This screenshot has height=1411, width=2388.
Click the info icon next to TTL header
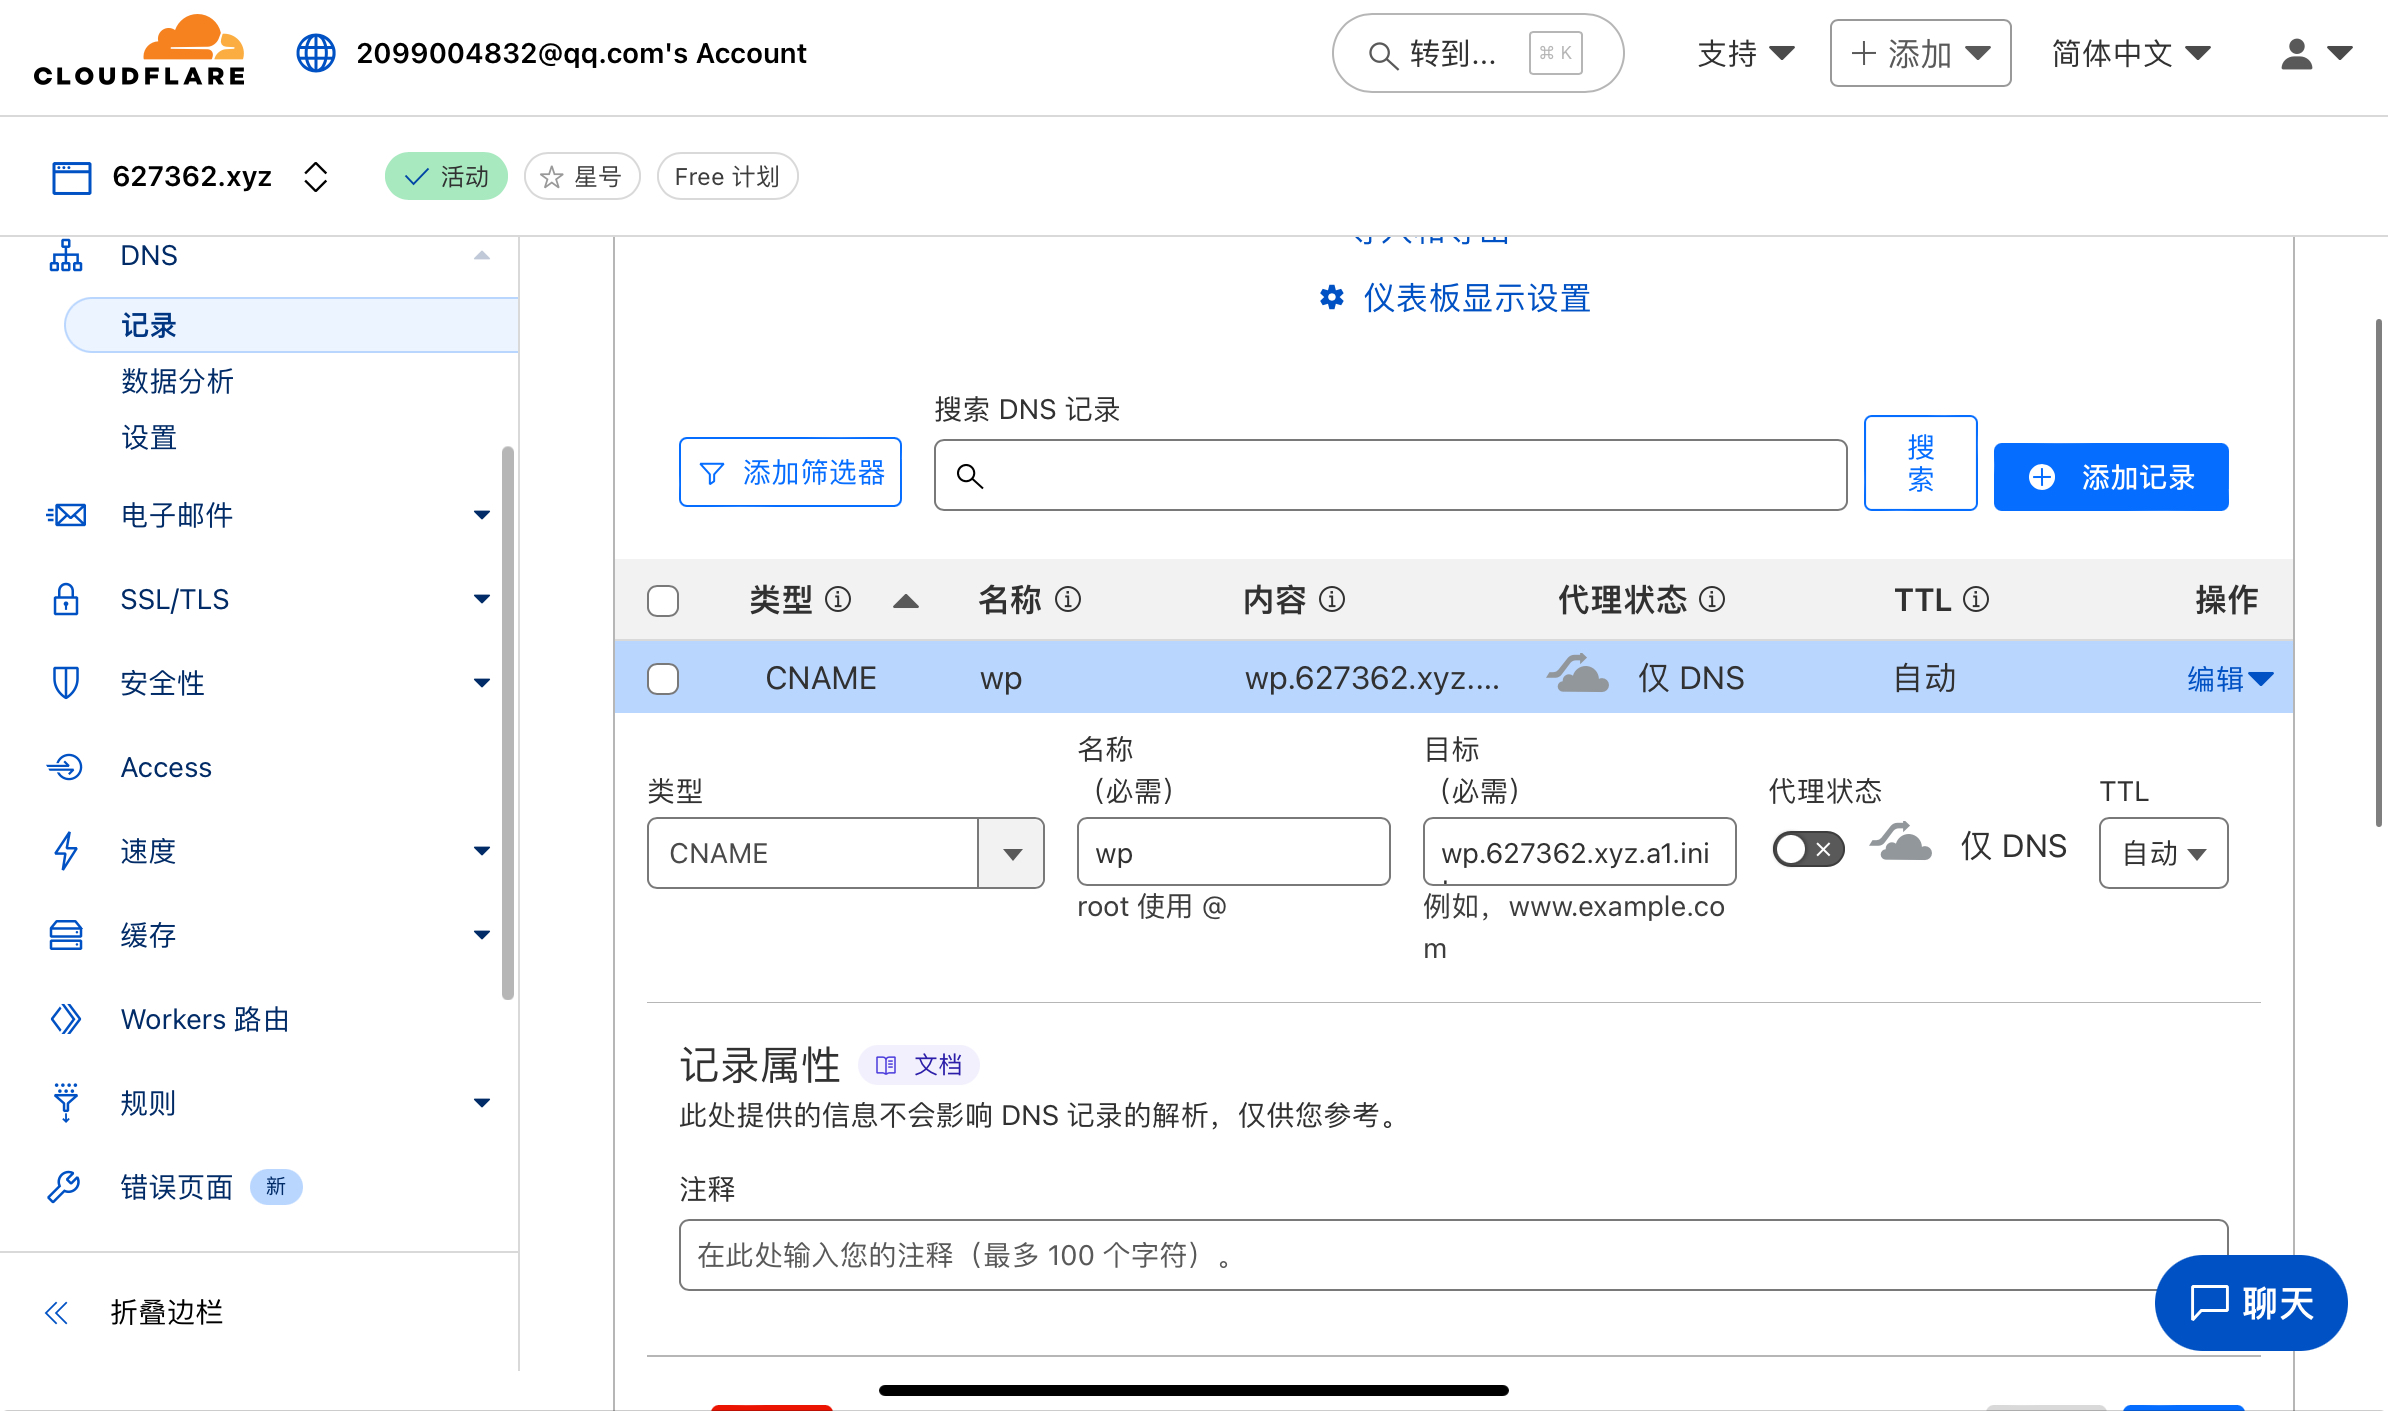pos(1976,599)
